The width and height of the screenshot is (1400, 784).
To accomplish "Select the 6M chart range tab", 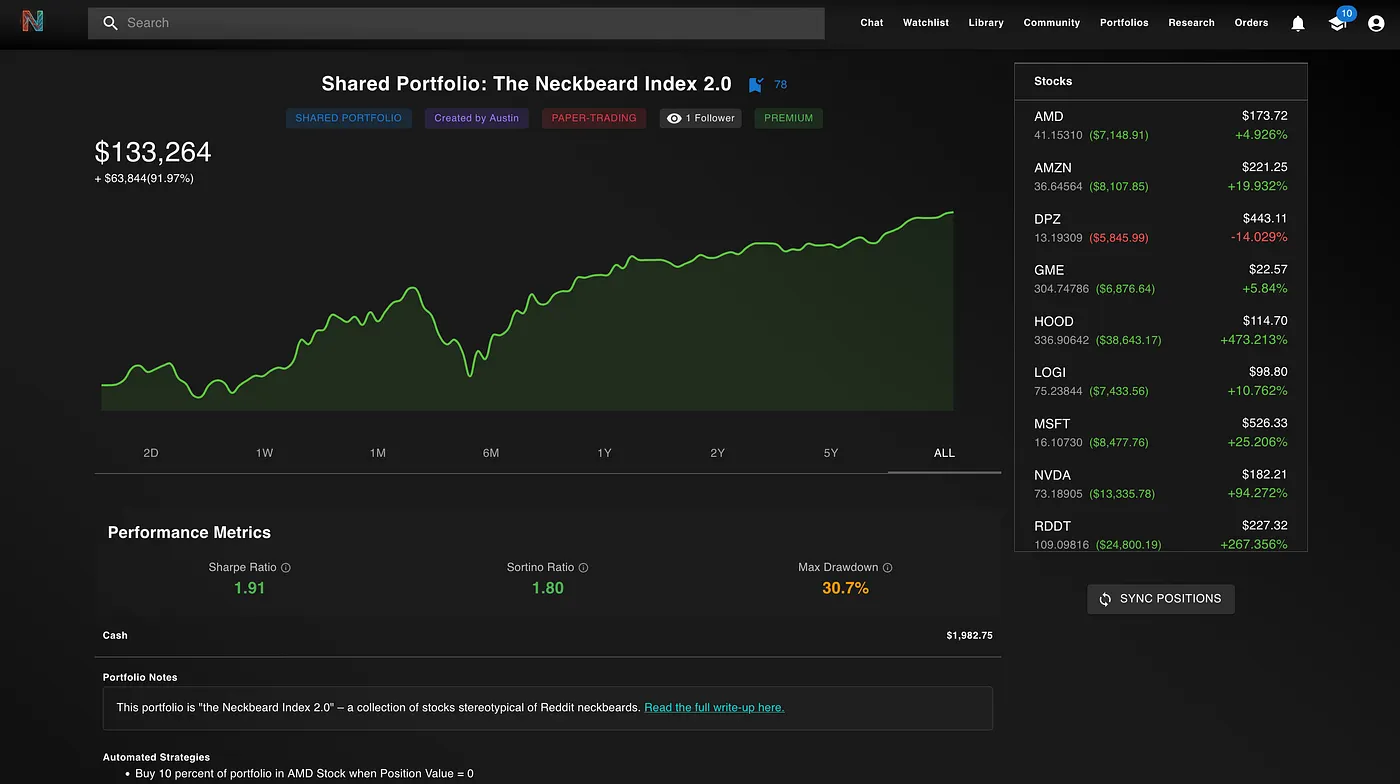I will click(x=491, y=453).
